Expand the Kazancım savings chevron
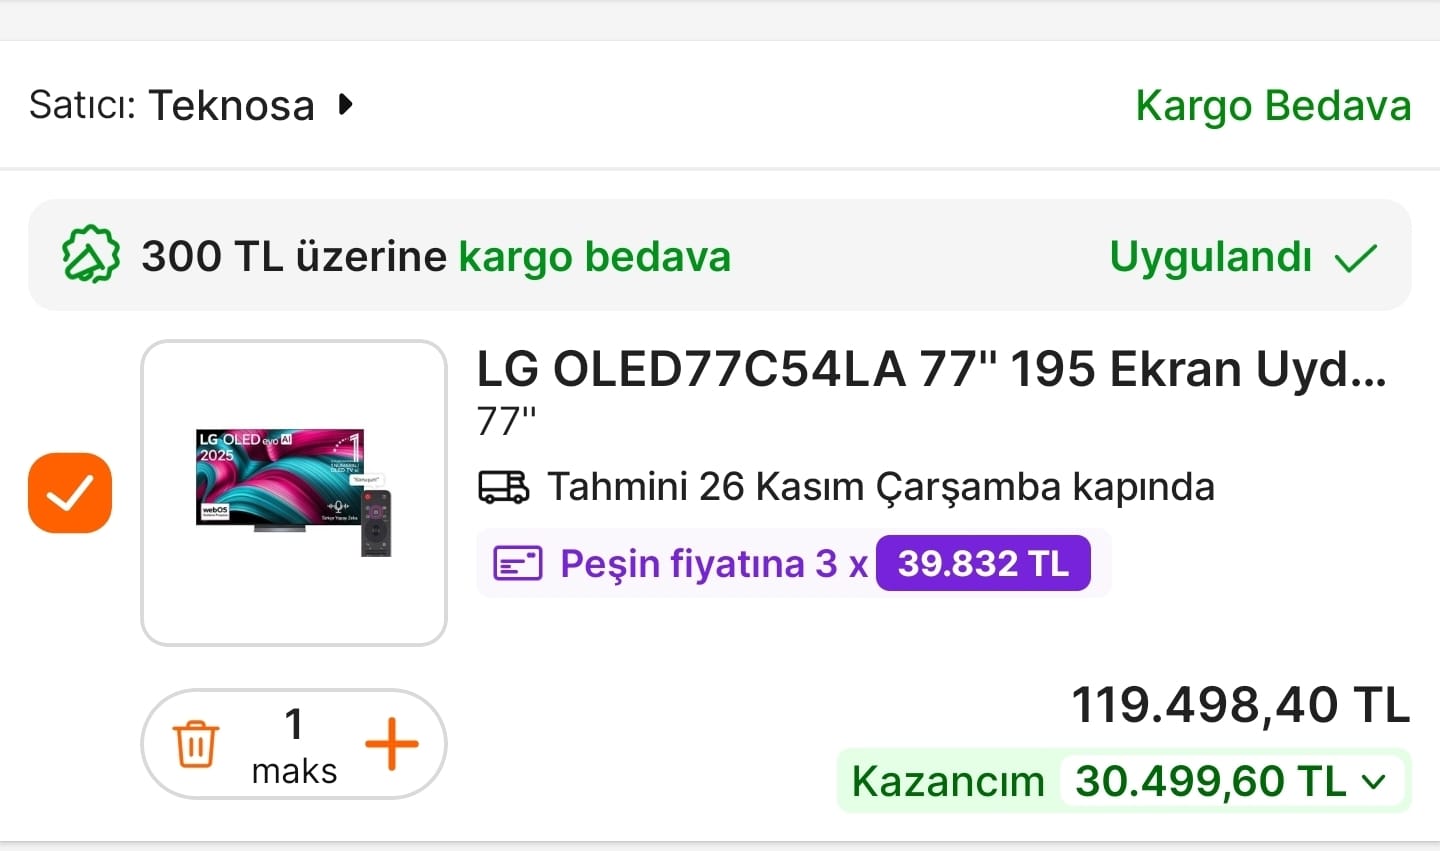 [x=1375, y=782]
